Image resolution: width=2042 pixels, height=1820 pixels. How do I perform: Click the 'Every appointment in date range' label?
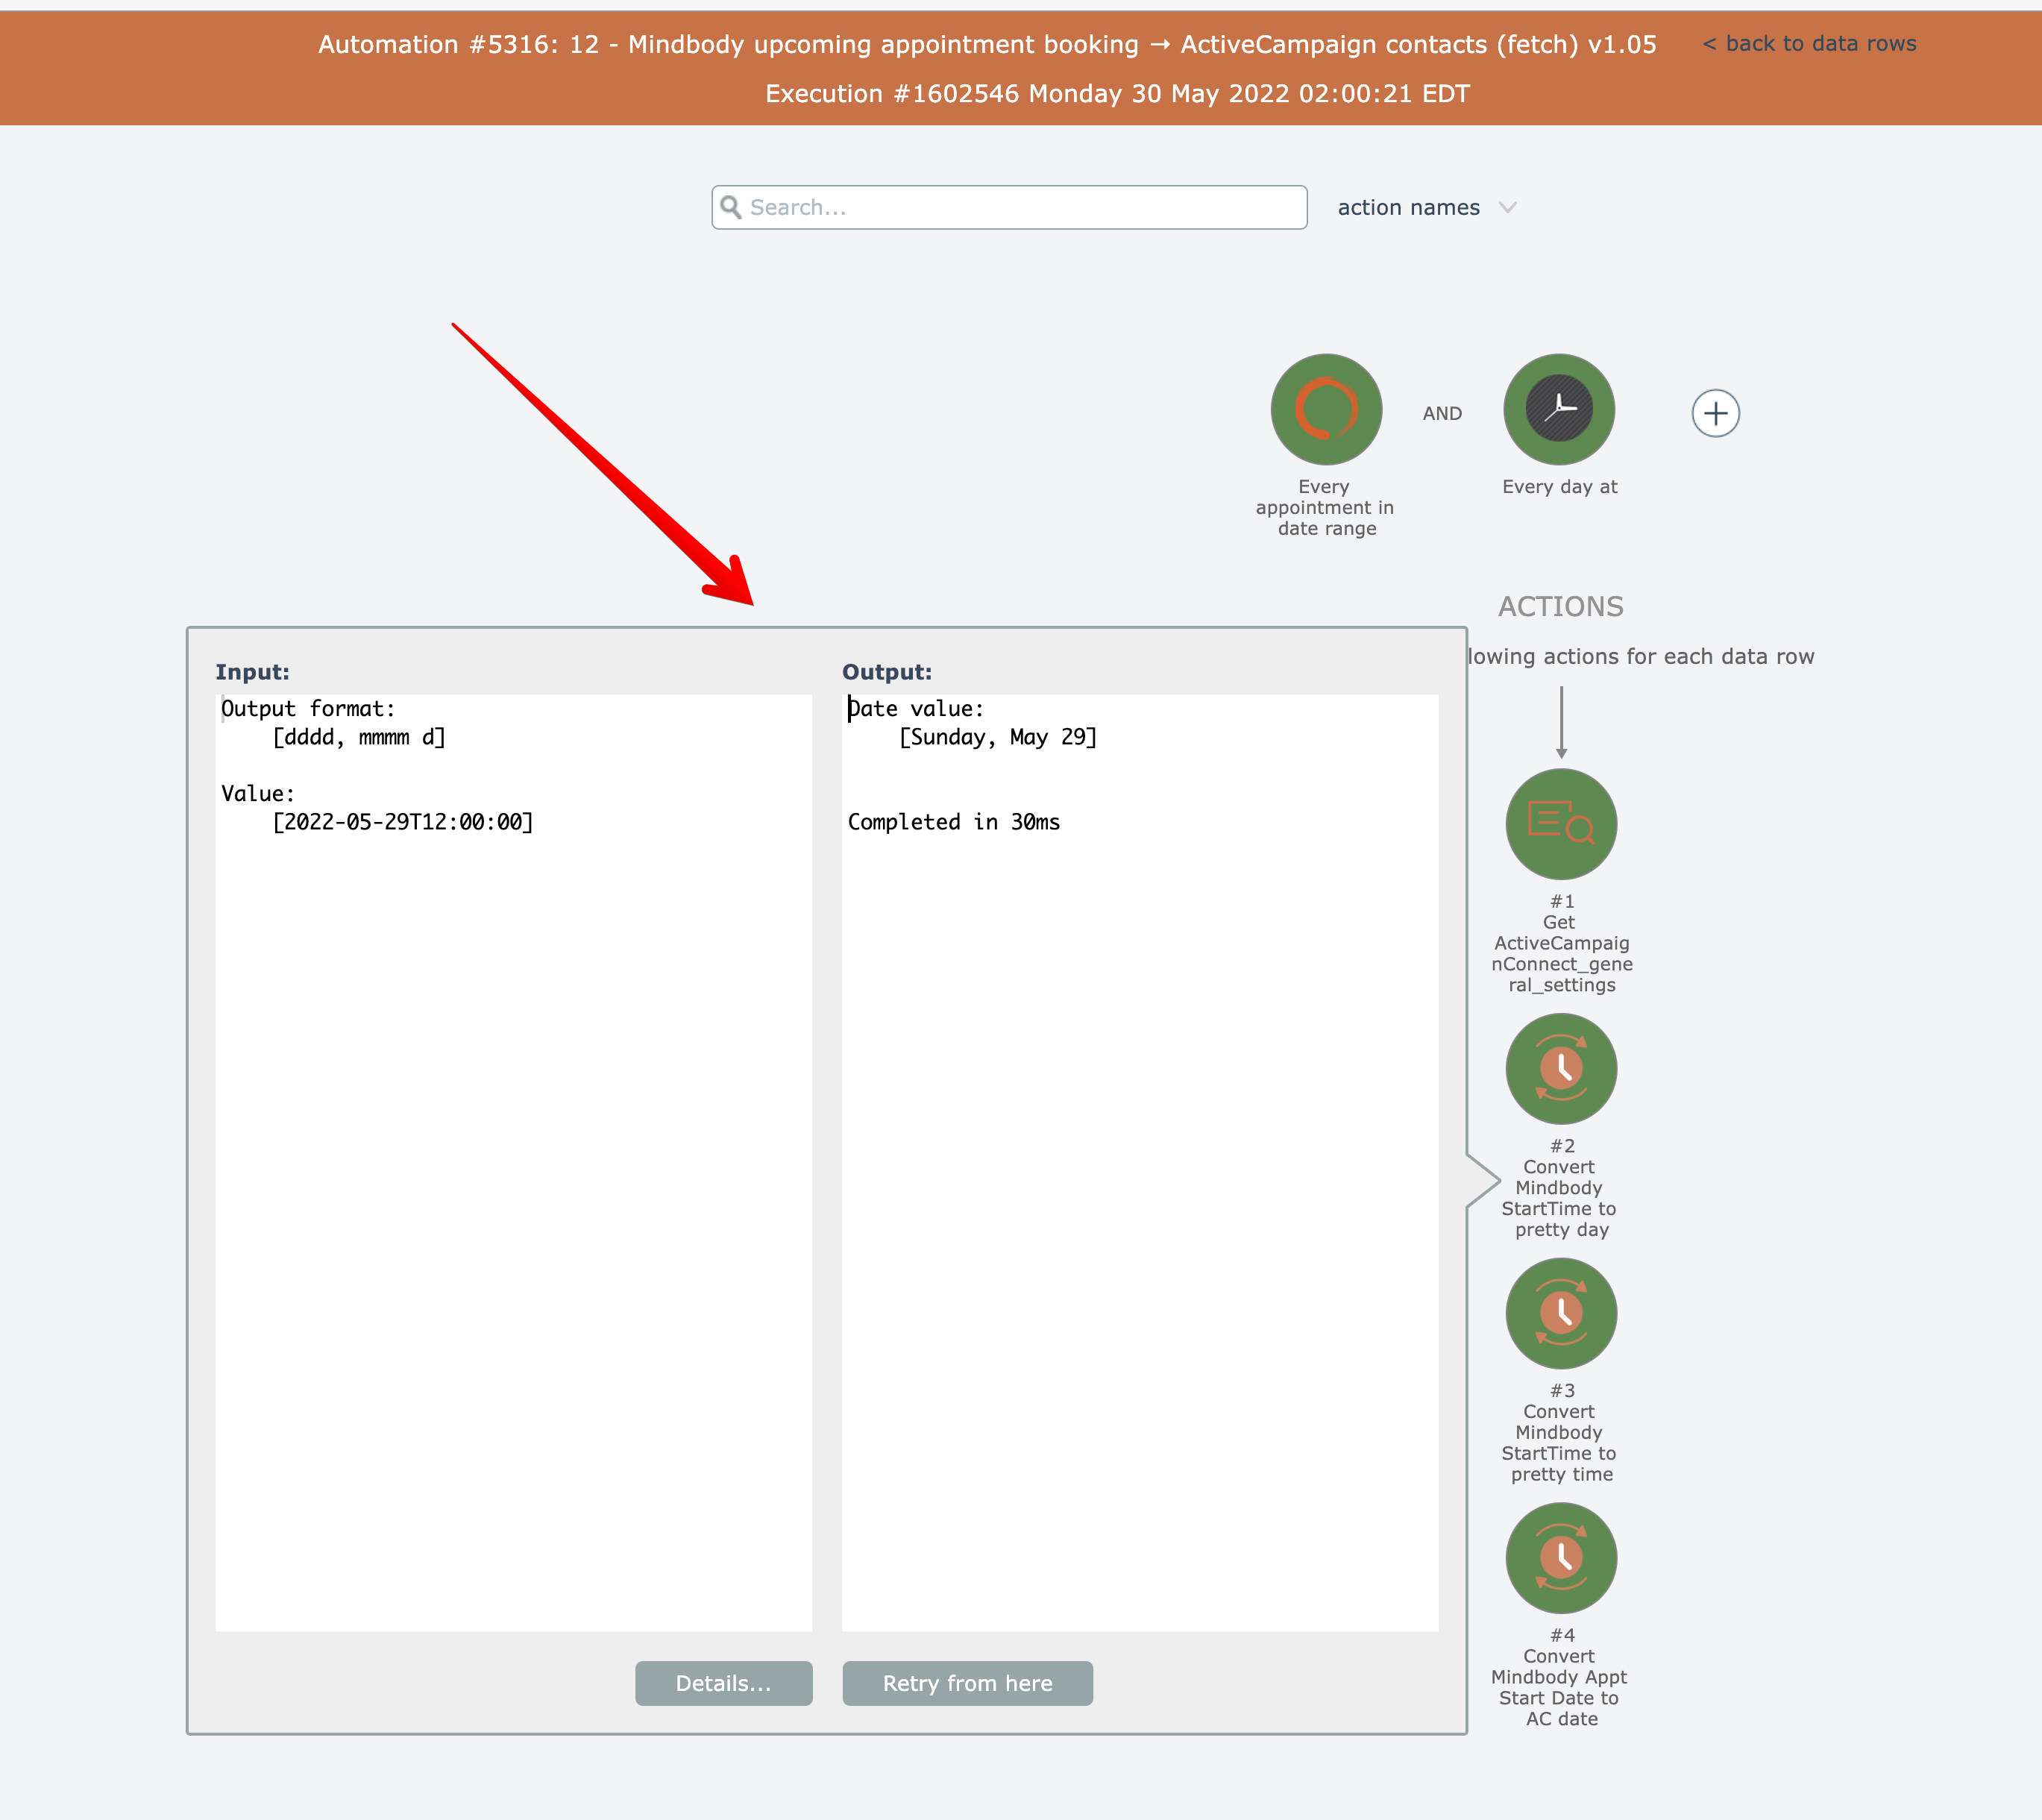pos(1326,508)
